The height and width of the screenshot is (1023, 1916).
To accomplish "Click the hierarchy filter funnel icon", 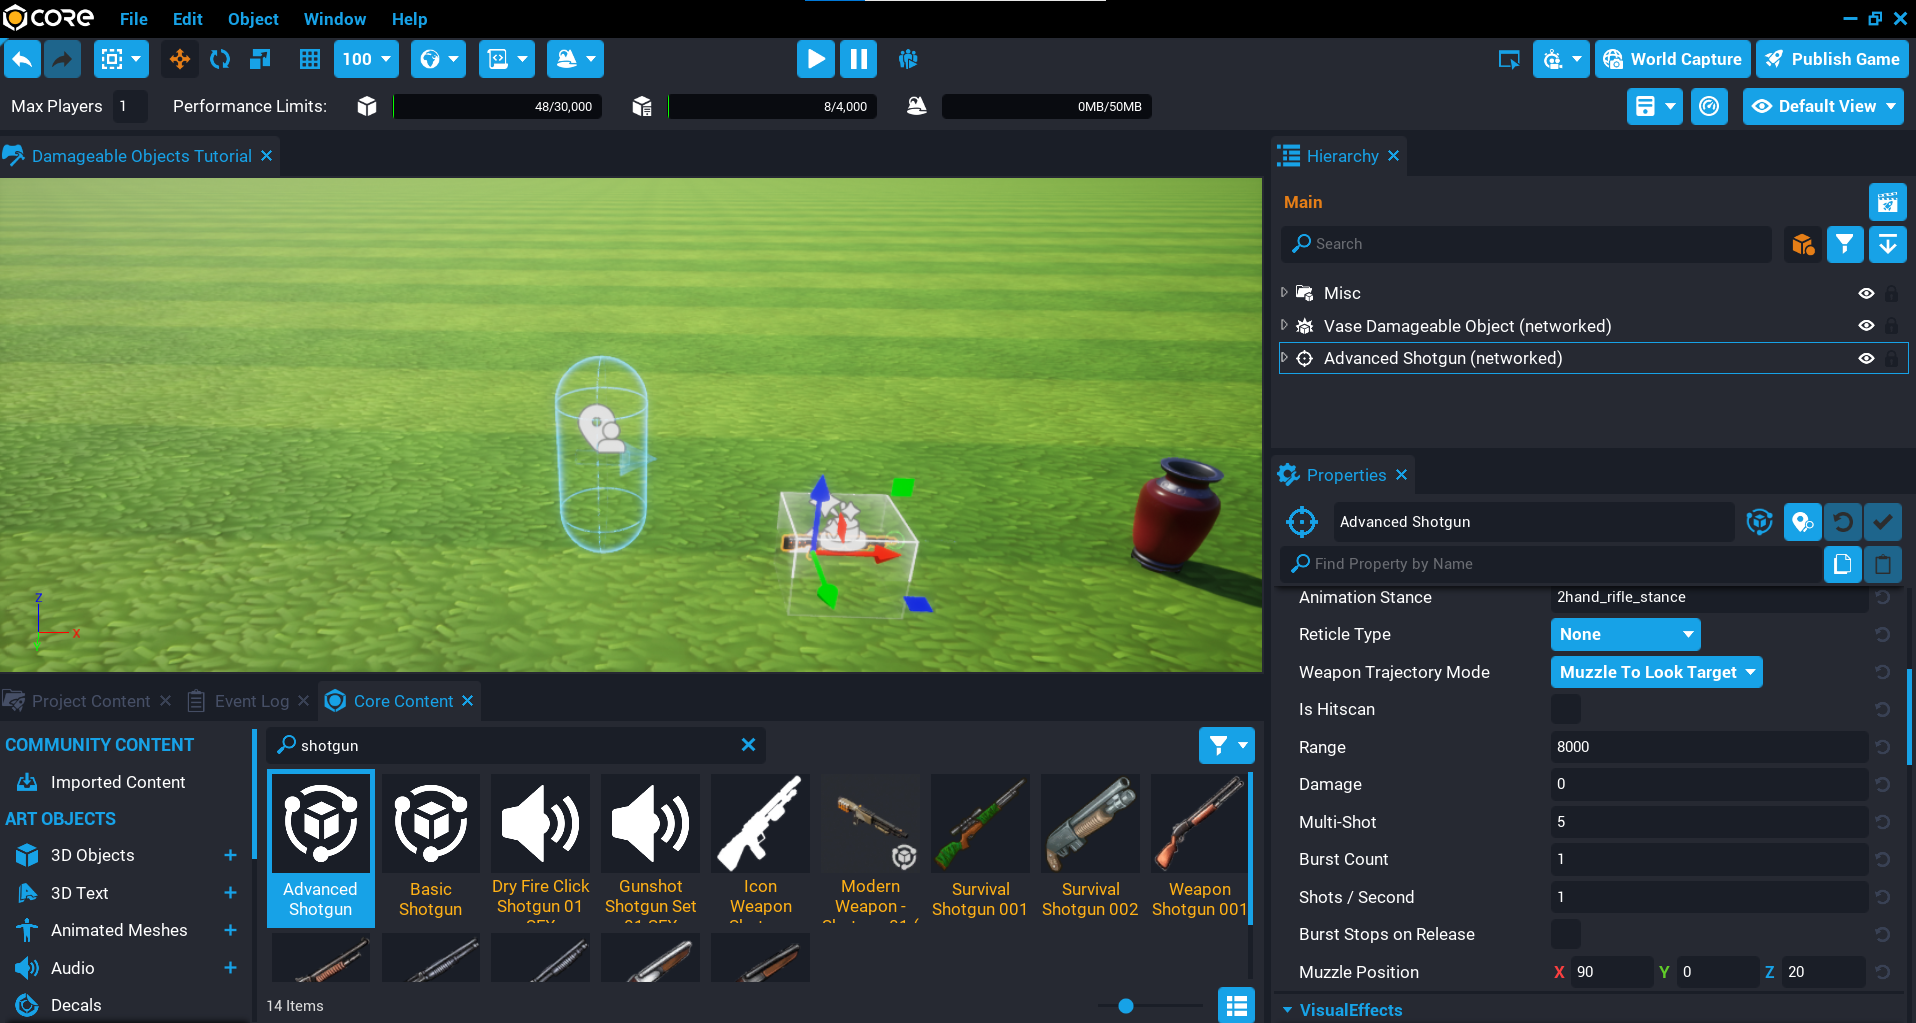I will (1844, 244).
